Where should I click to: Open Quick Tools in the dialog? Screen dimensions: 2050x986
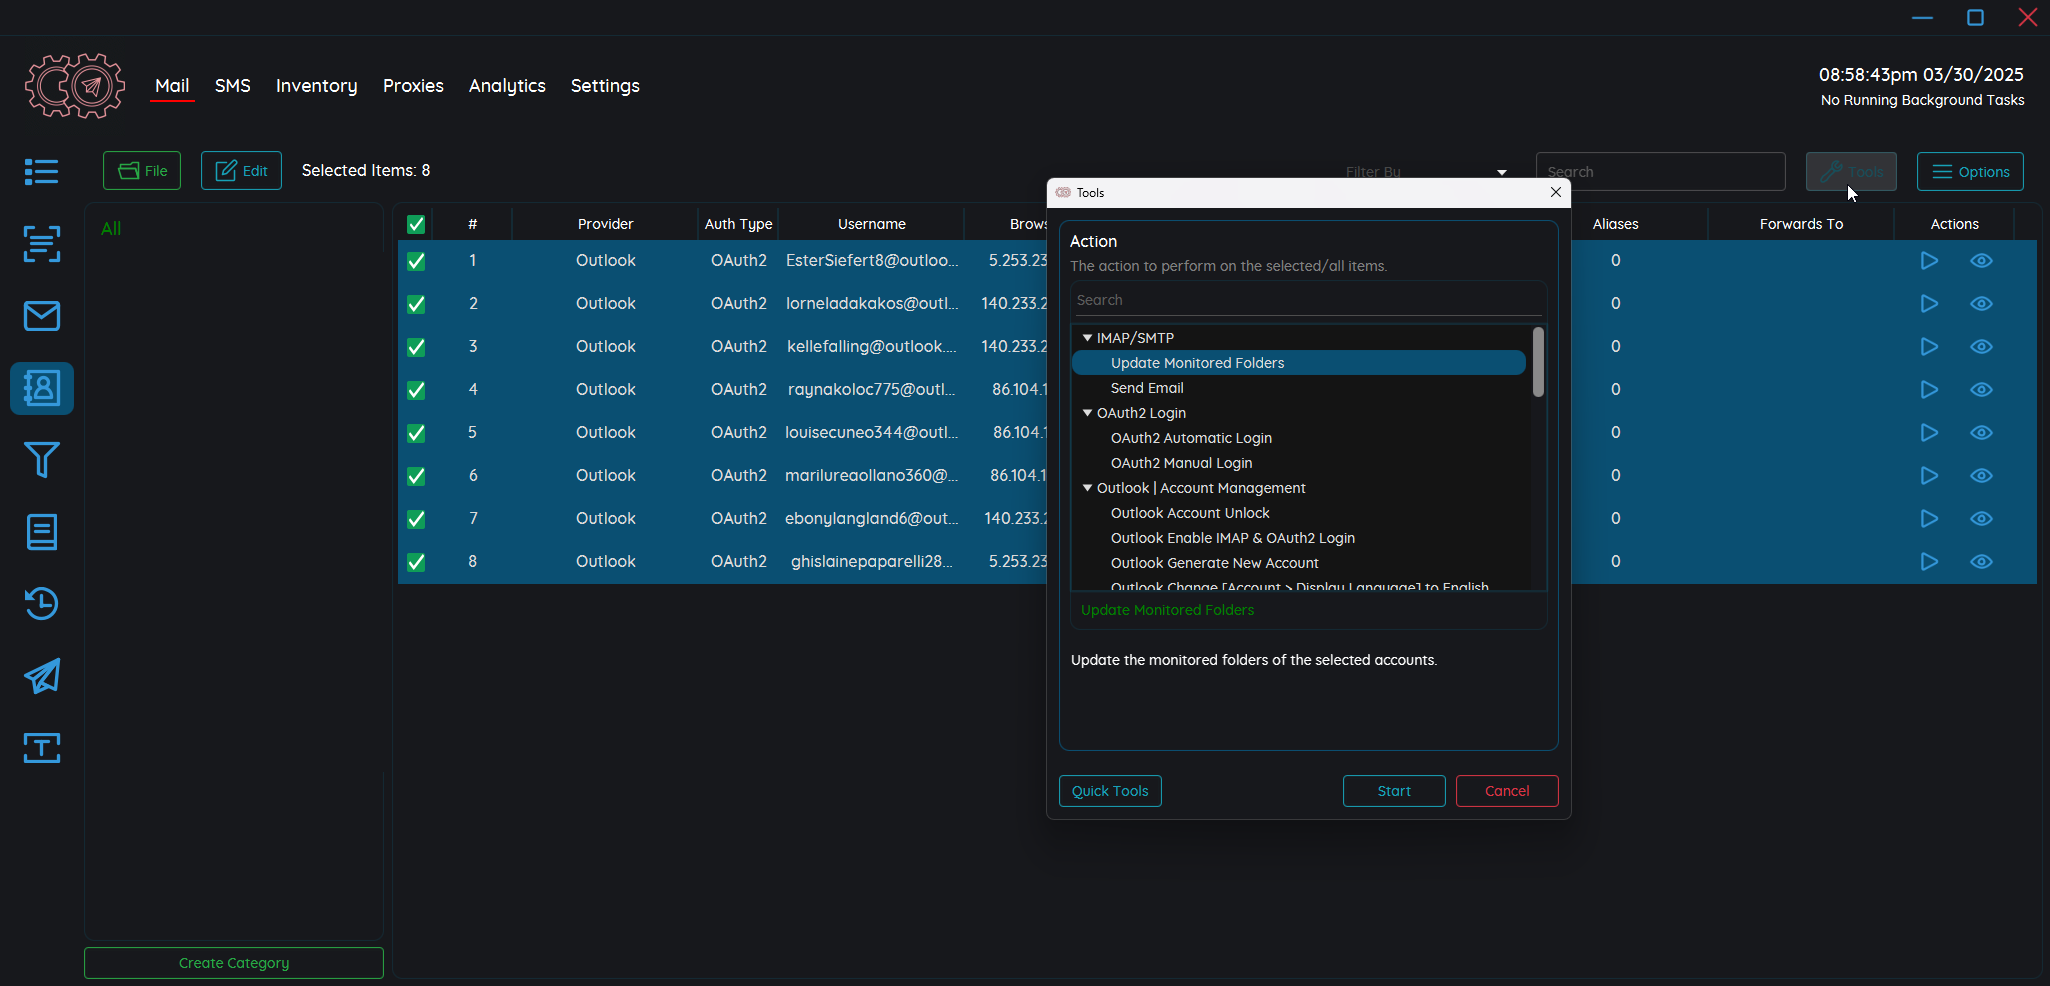click(x=1110, y=791)
